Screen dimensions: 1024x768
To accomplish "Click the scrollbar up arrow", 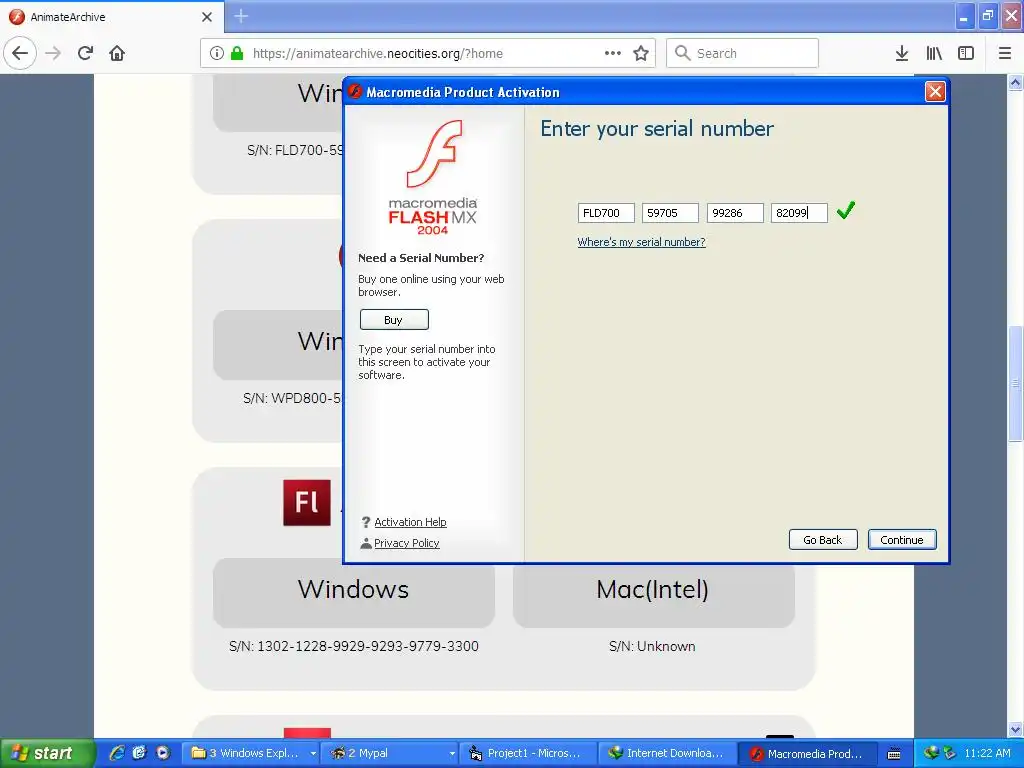I will [x=1015, y=82].
